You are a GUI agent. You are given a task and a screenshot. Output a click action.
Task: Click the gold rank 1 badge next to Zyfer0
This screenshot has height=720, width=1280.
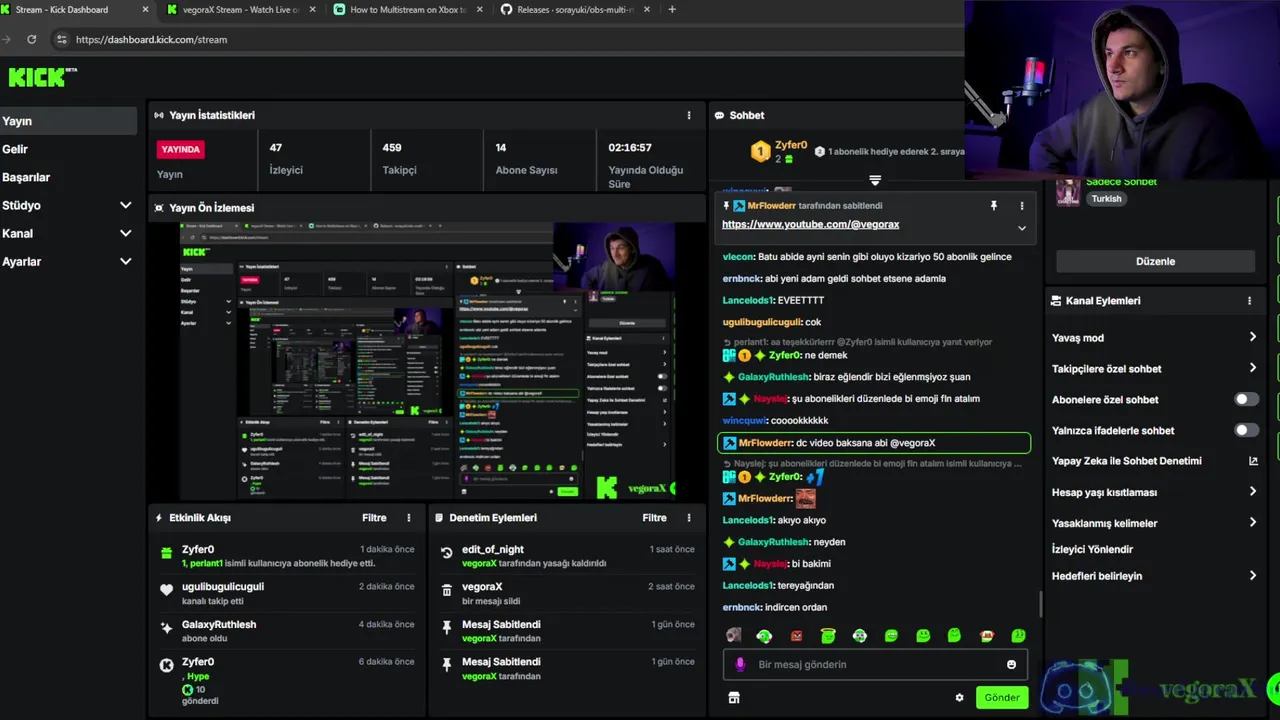(x=761, y=152)
